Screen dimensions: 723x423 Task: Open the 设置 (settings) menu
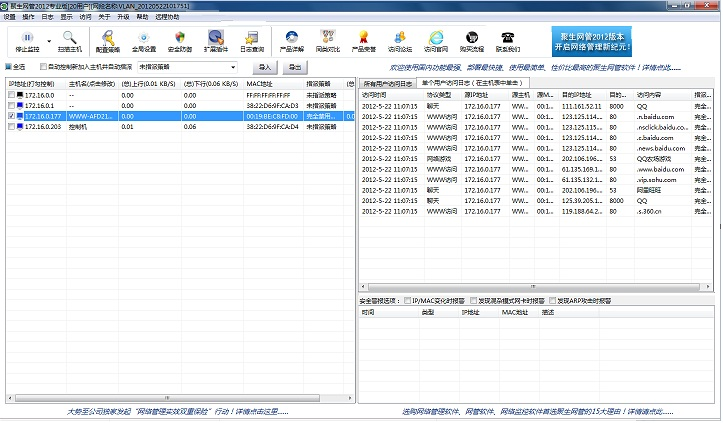point(10,17)
